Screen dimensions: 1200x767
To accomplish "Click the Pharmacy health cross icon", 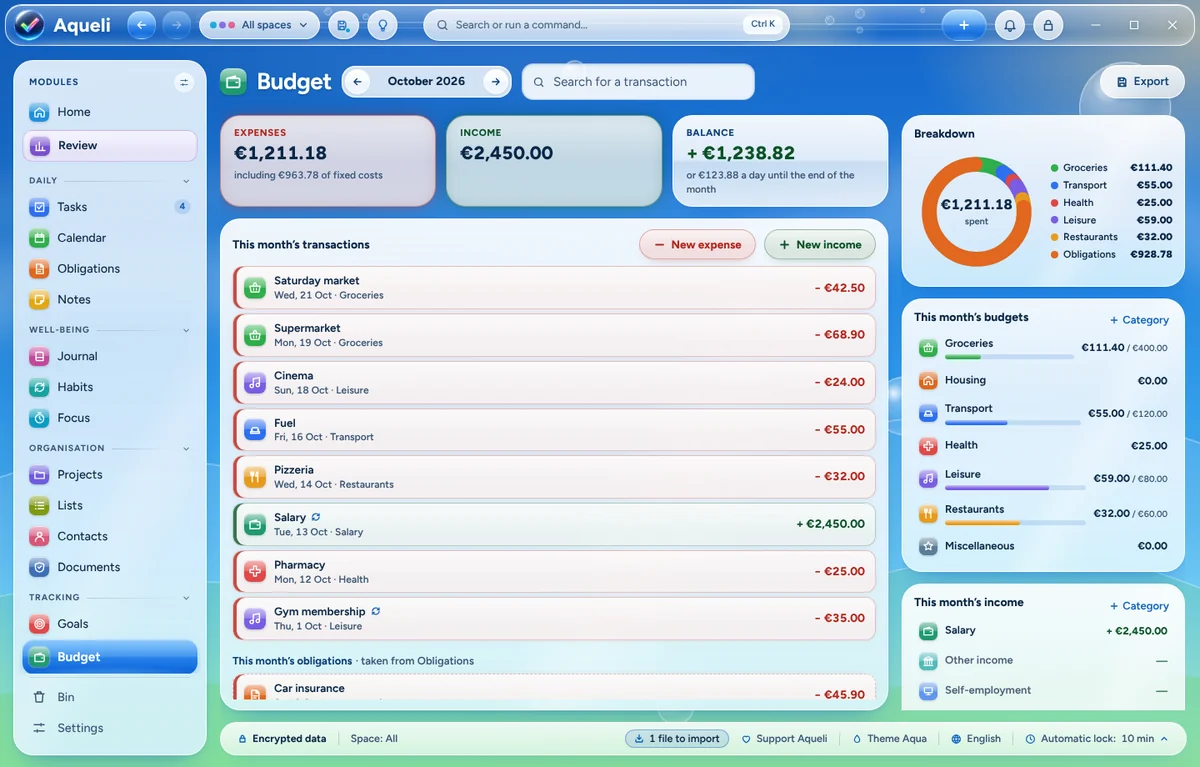I will tap(255, 572).
